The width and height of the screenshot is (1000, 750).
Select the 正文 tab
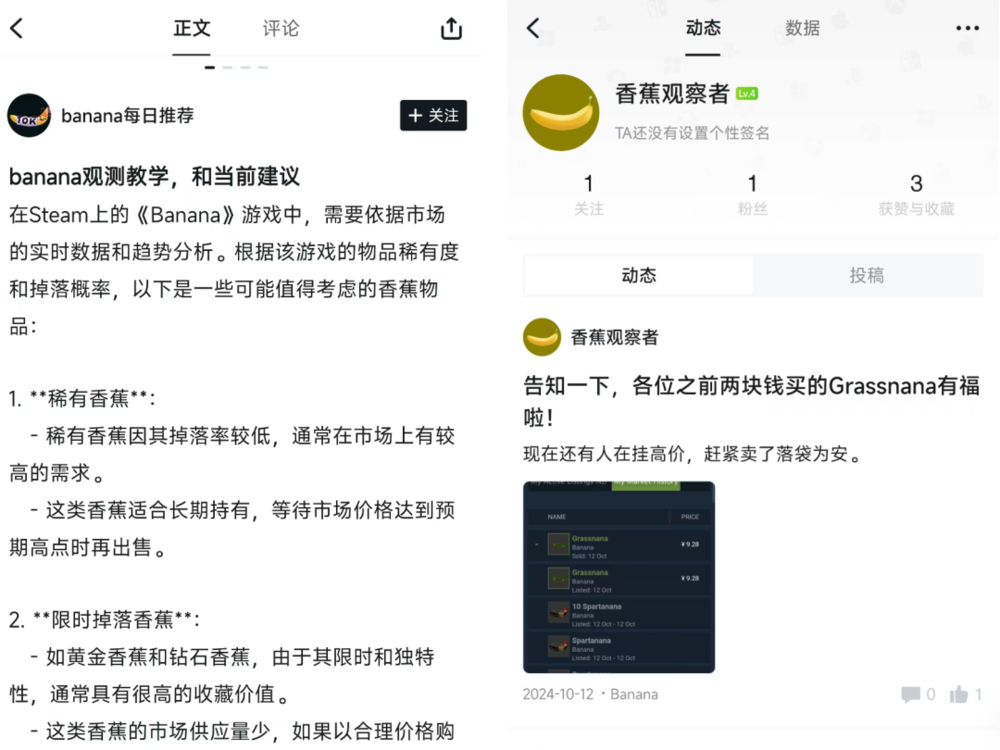[x=191, y=28]
